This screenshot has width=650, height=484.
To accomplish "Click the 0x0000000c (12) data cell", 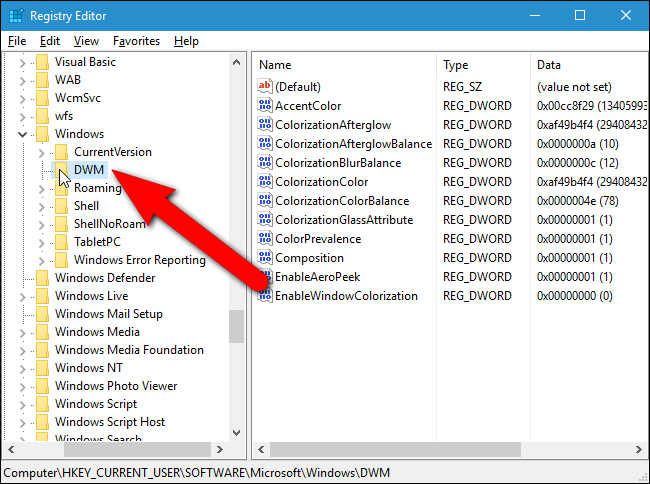I will (x=577, y=163).
